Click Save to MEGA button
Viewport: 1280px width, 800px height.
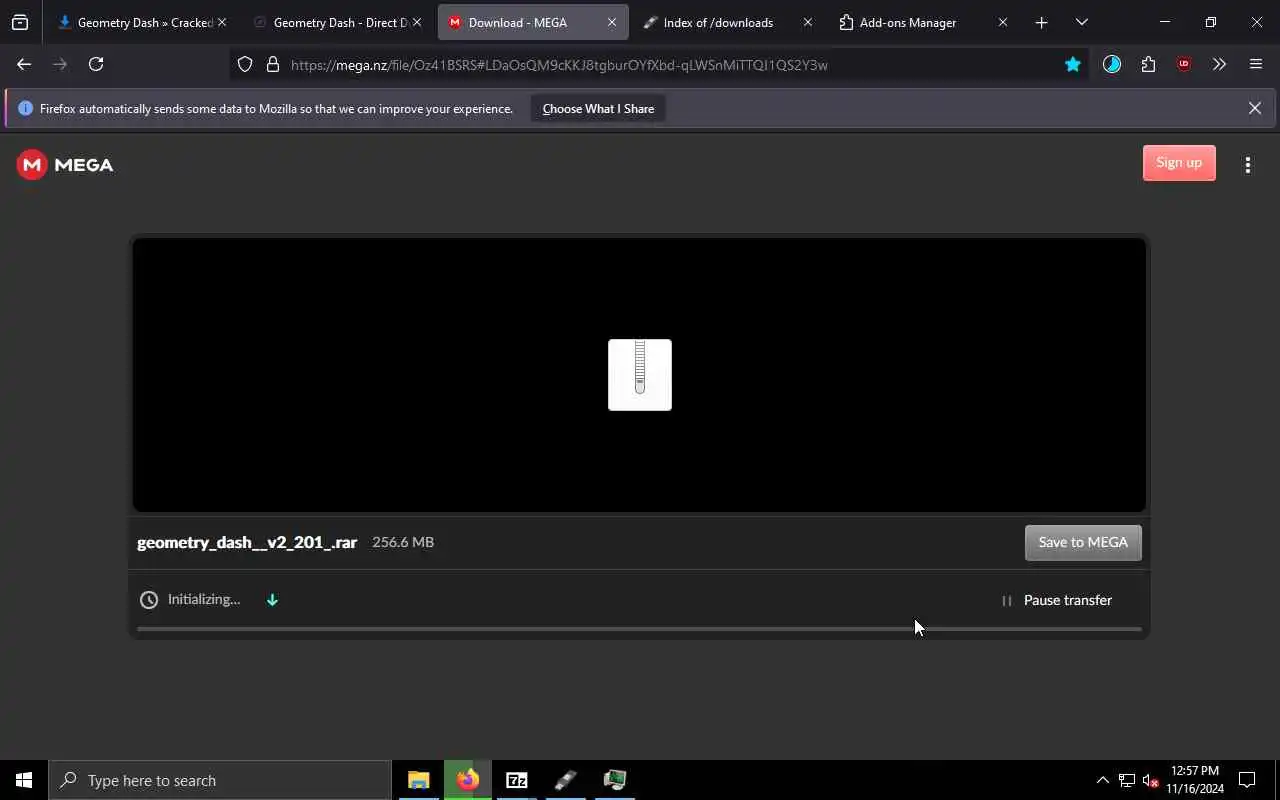(1083, 542)
